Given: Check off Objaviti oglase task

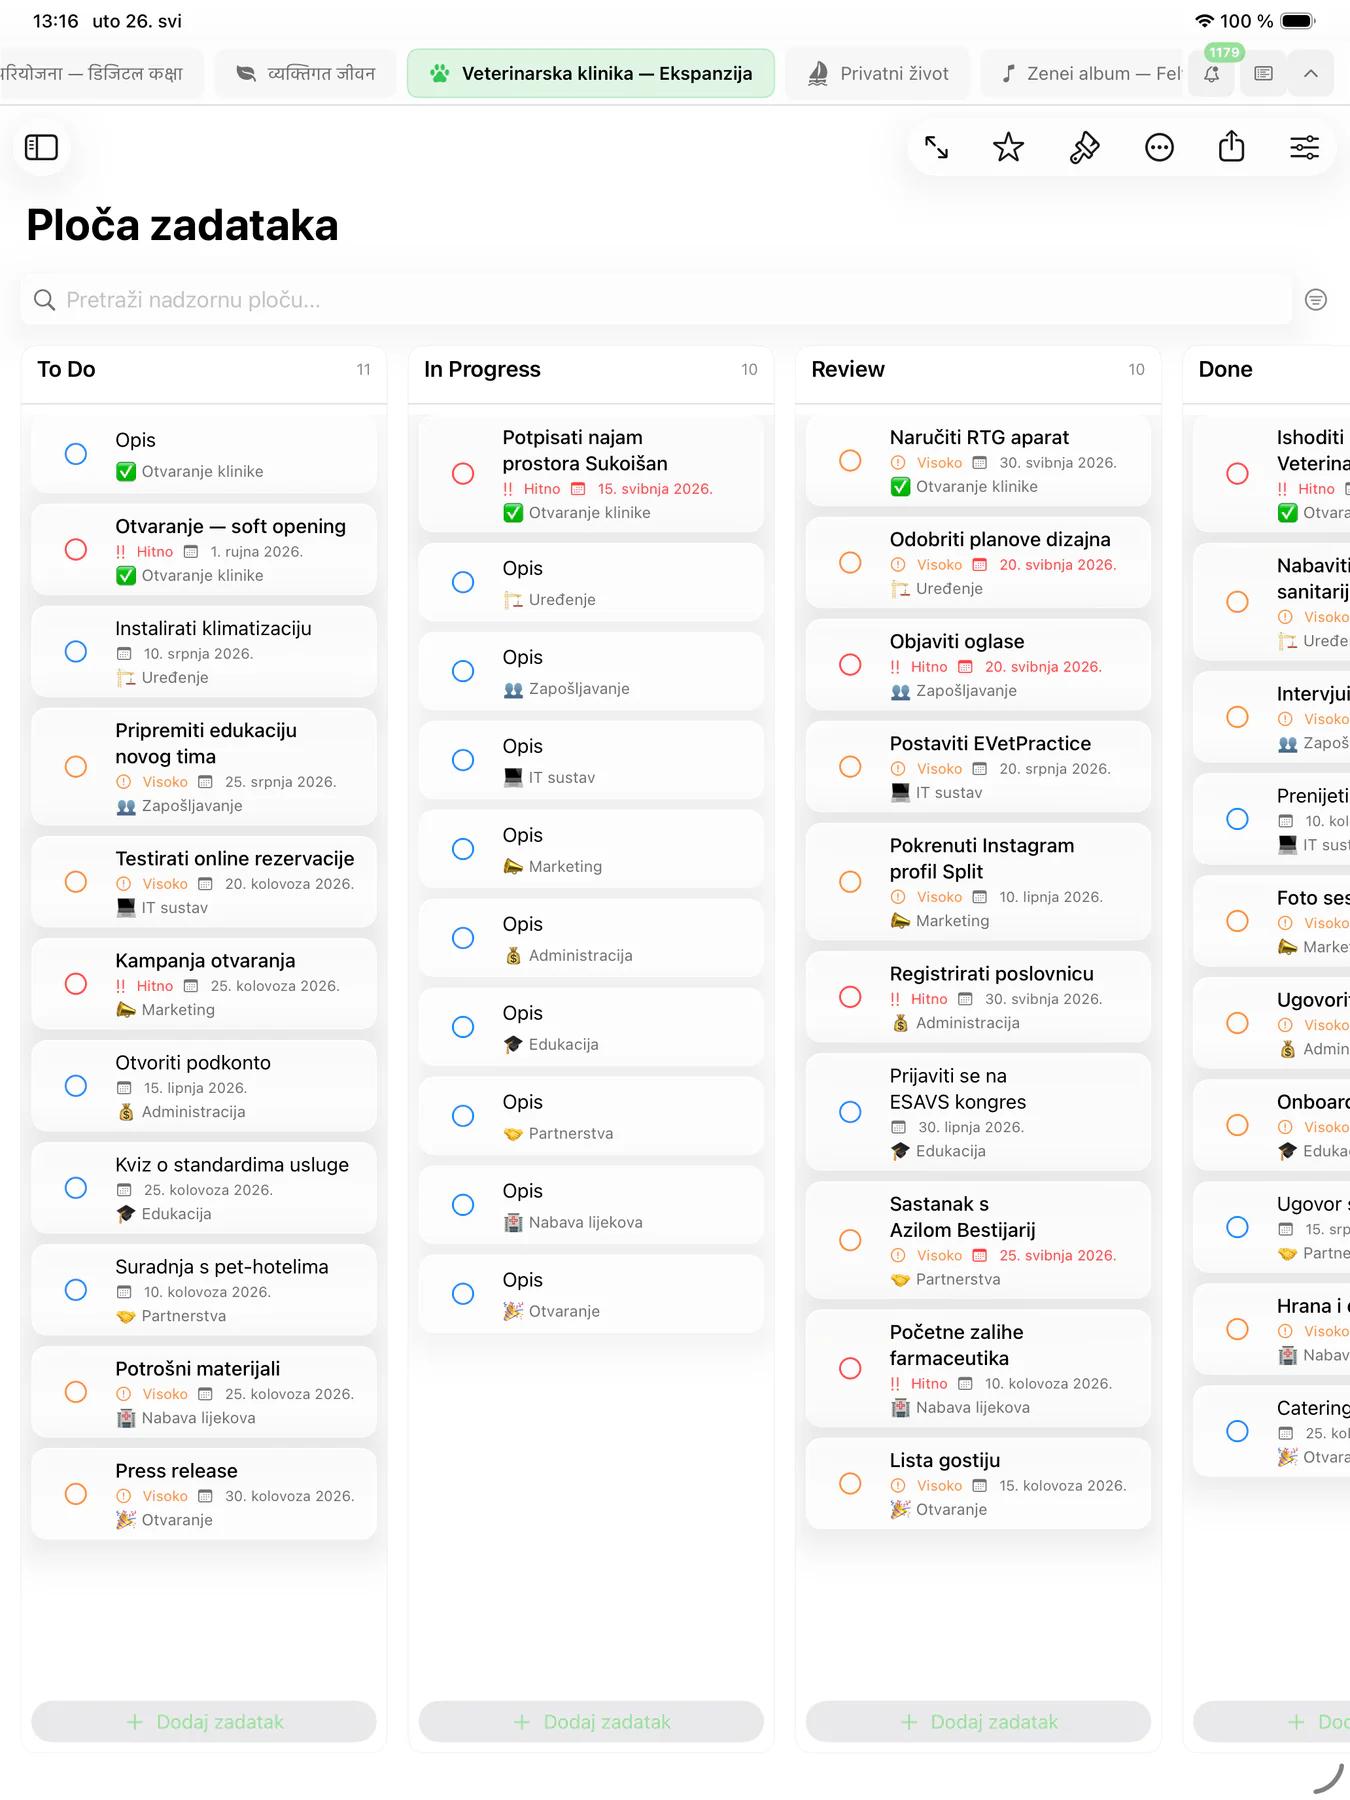Looking at the screenshot, I should [850, 665].
